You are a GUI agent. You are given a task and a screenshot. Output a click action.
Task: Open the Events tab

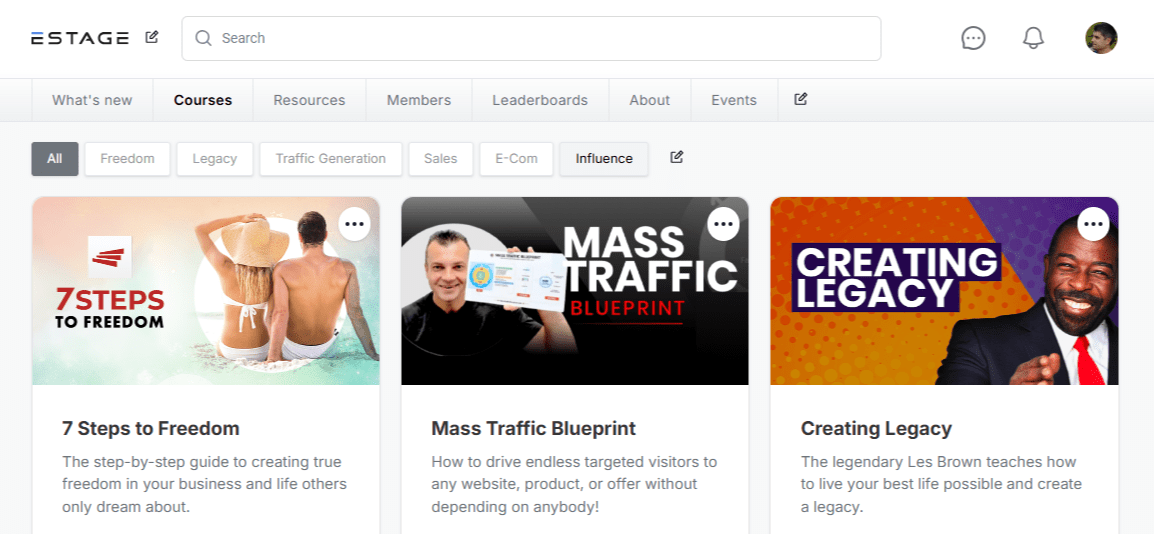pyautogui.click(x=734, y=100)
